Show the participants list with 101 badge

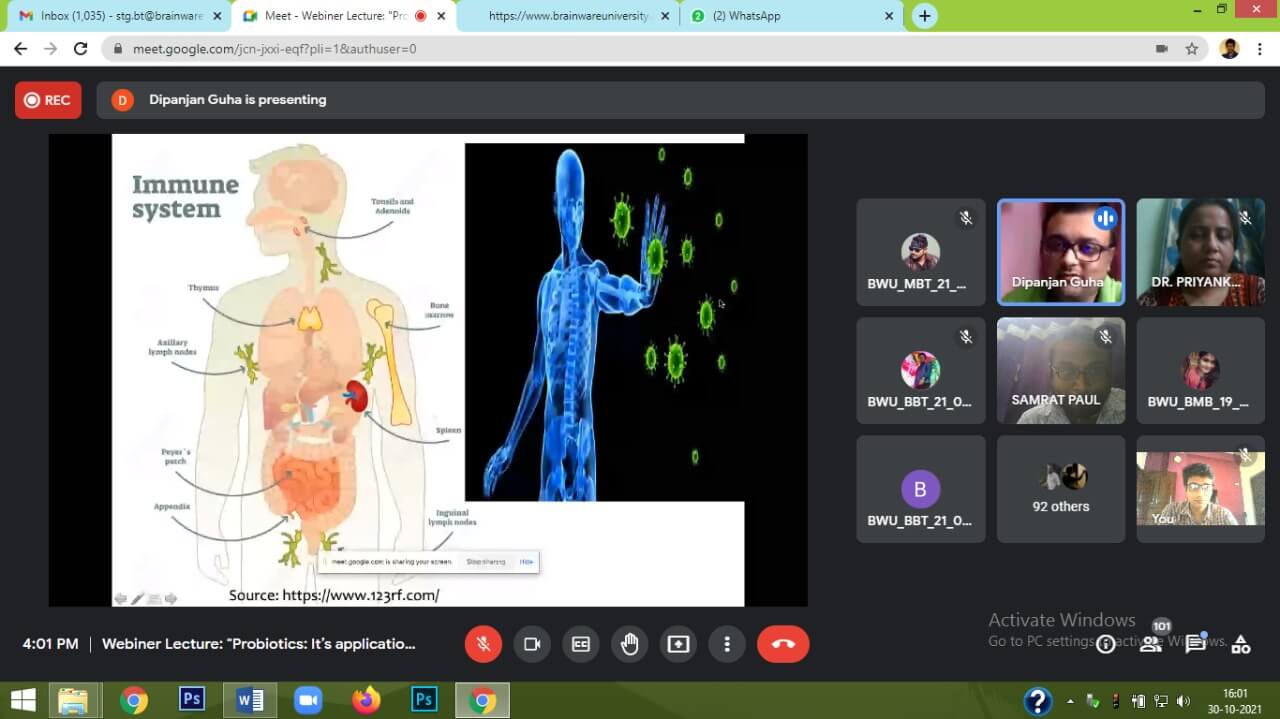(x=1151, y=644)
